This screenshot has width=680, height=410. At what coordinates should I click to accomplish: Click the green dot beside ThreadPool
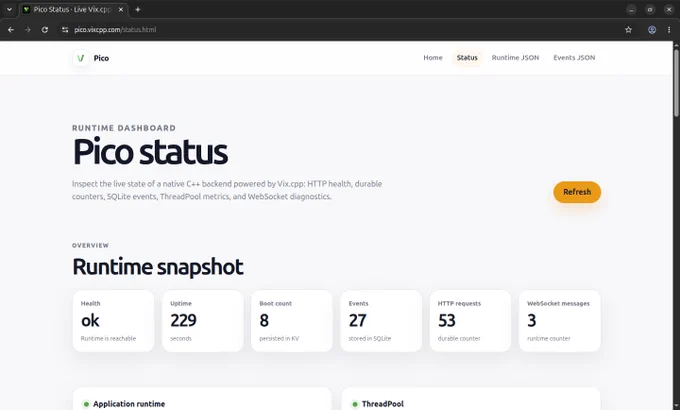[x=355, y=404]
